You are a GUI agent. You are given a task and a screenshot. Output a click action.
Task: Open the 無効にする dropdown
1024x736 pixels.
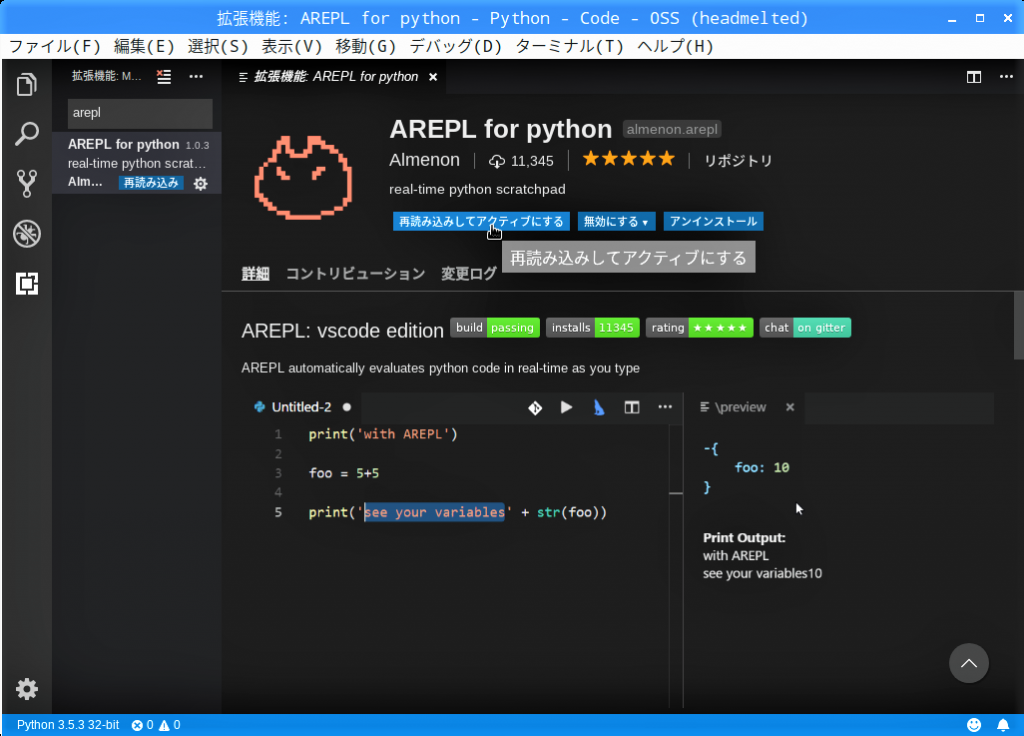tap(616, 221)
